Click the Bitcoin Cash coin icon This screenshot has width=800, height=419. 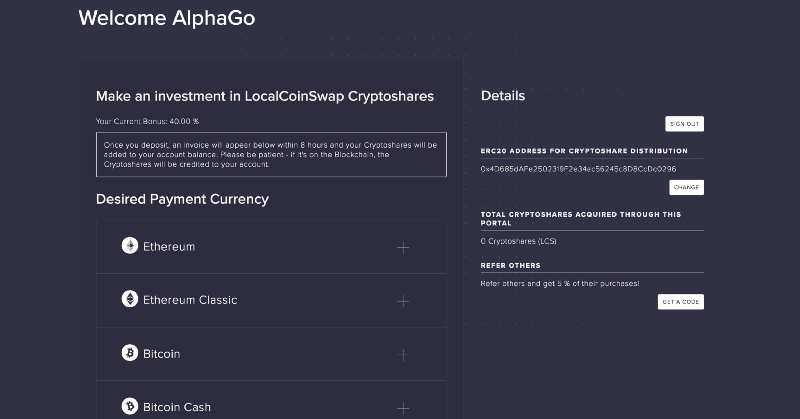click(x=130, y=406)
